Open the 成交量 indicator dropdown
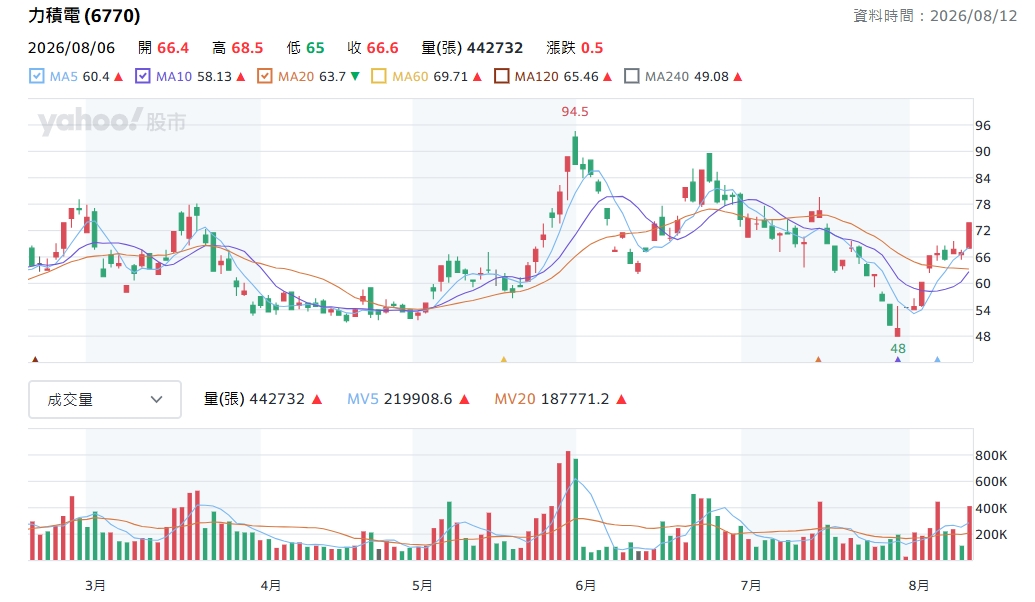The height and width of the screenshot is (602, 1035). pyautogui.click(x=105, y=399)
